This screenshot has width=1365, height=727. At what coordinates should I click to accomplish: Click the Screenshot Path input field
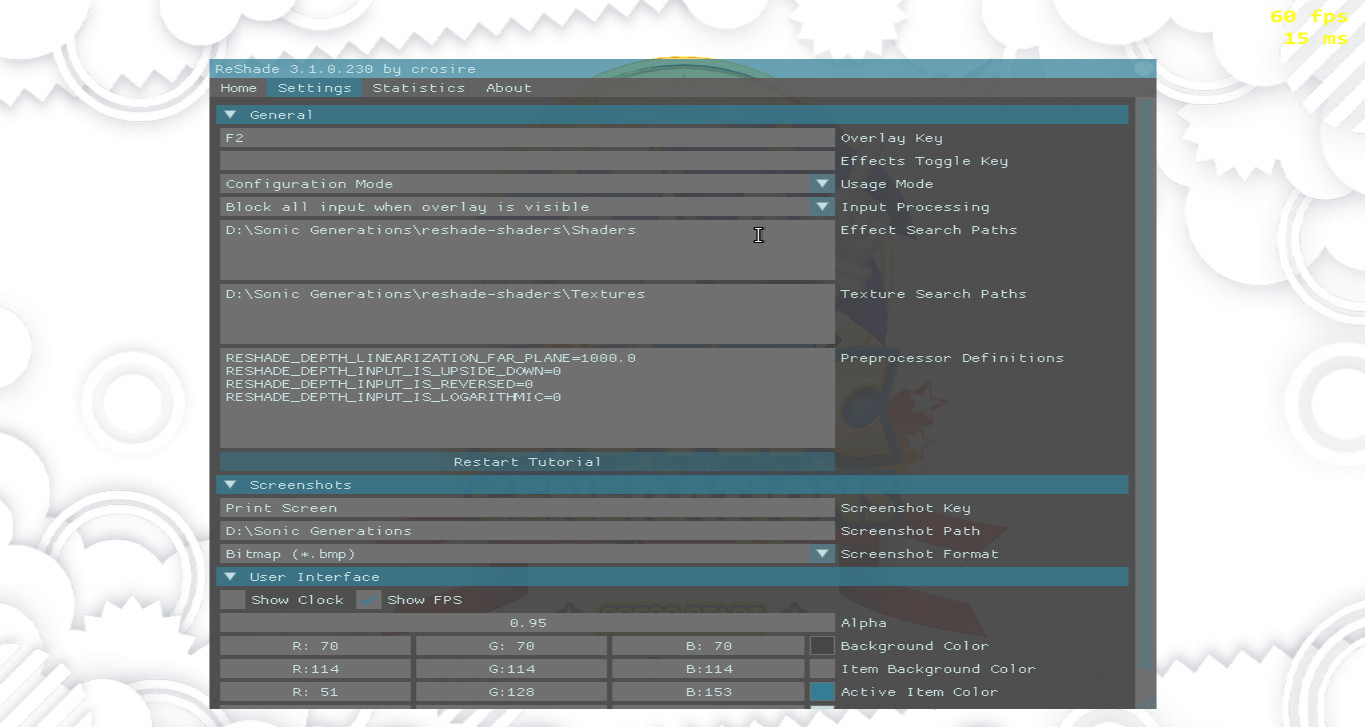(x=527, y=531)
